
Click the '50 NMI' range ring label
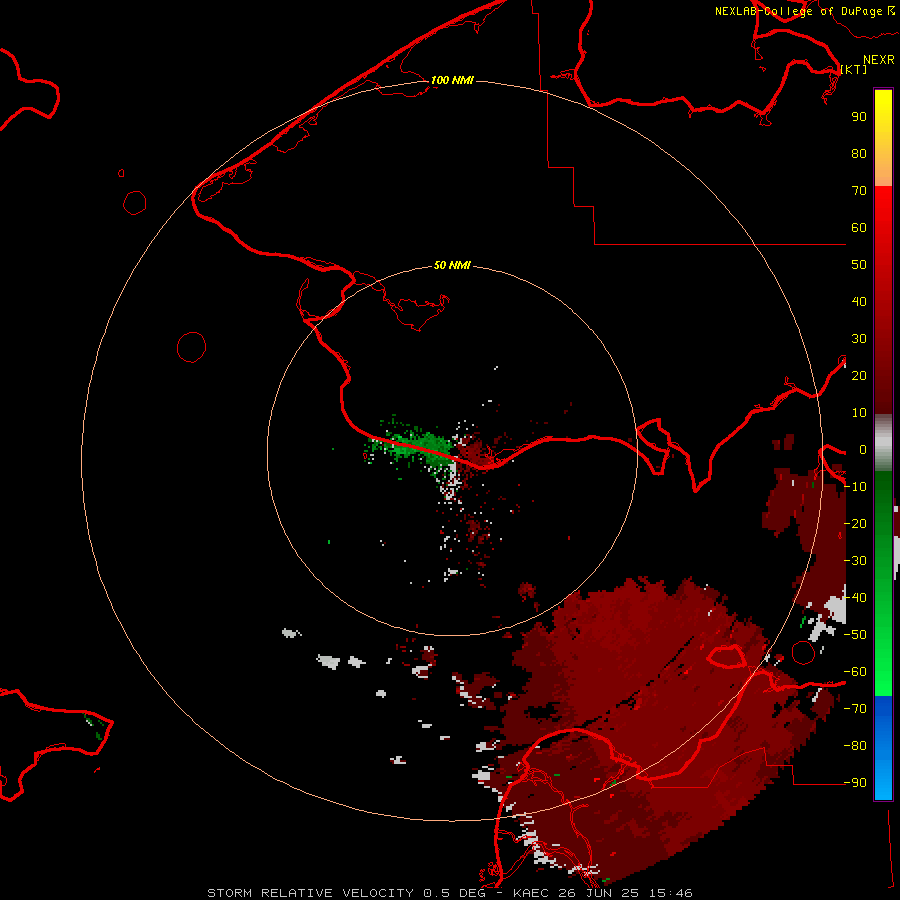point(452,265)
